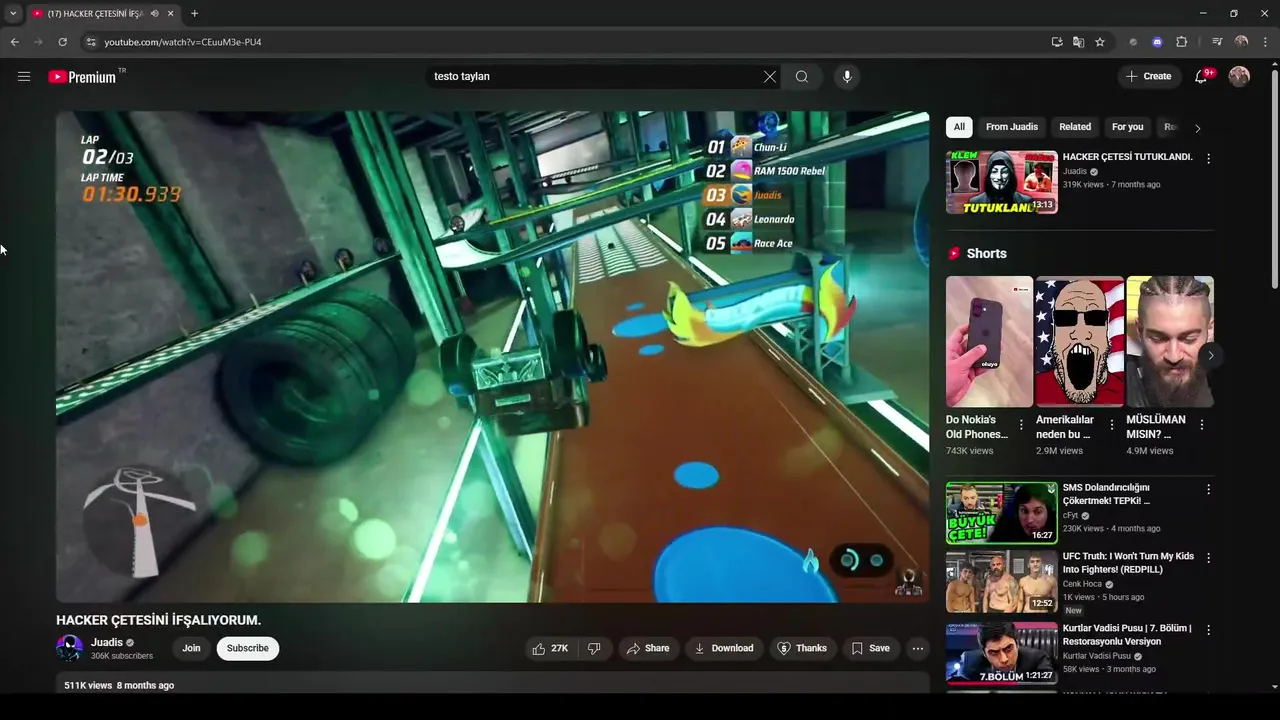Click the Download button
This screenshot has width=1280, height=720.
724,648
